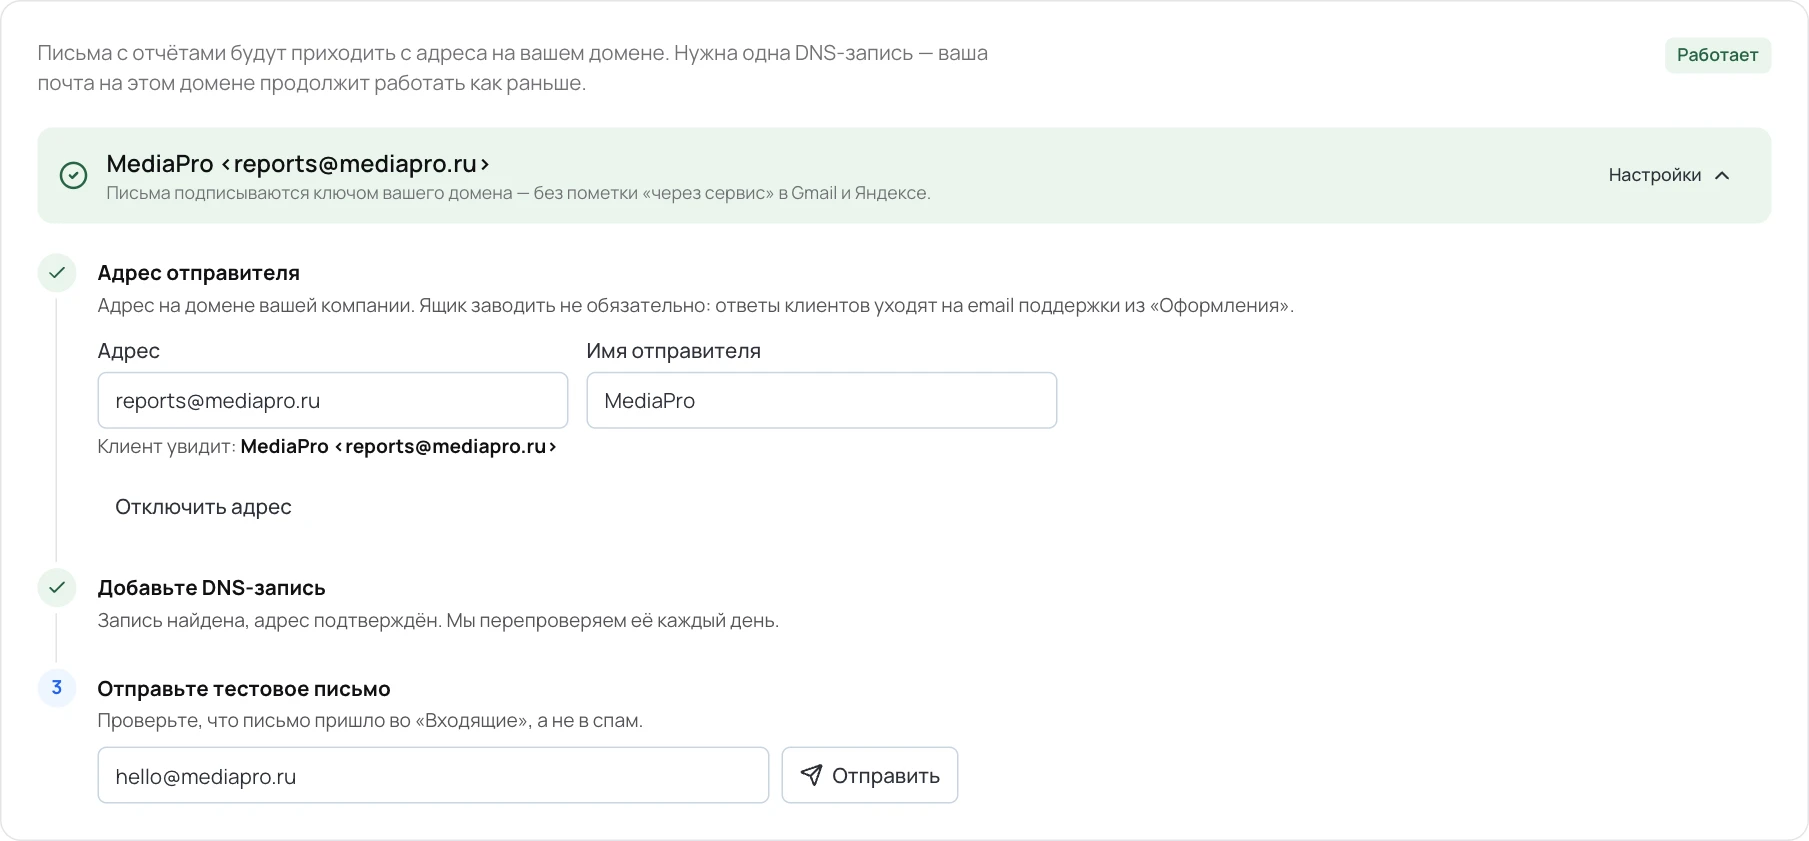The image size is (1809, 841).
Task: Click banner title MediaPro <reports@mediapro.ru>
Action: click(298, 164)
